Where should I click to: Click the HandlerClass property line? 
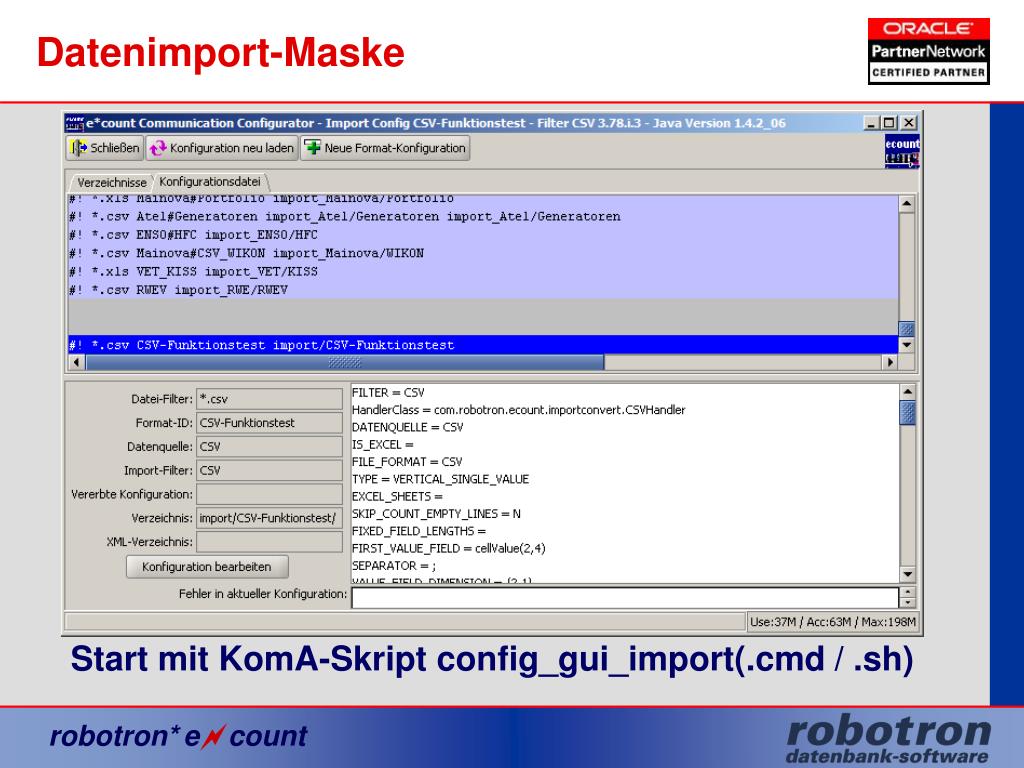coord(519,410)
